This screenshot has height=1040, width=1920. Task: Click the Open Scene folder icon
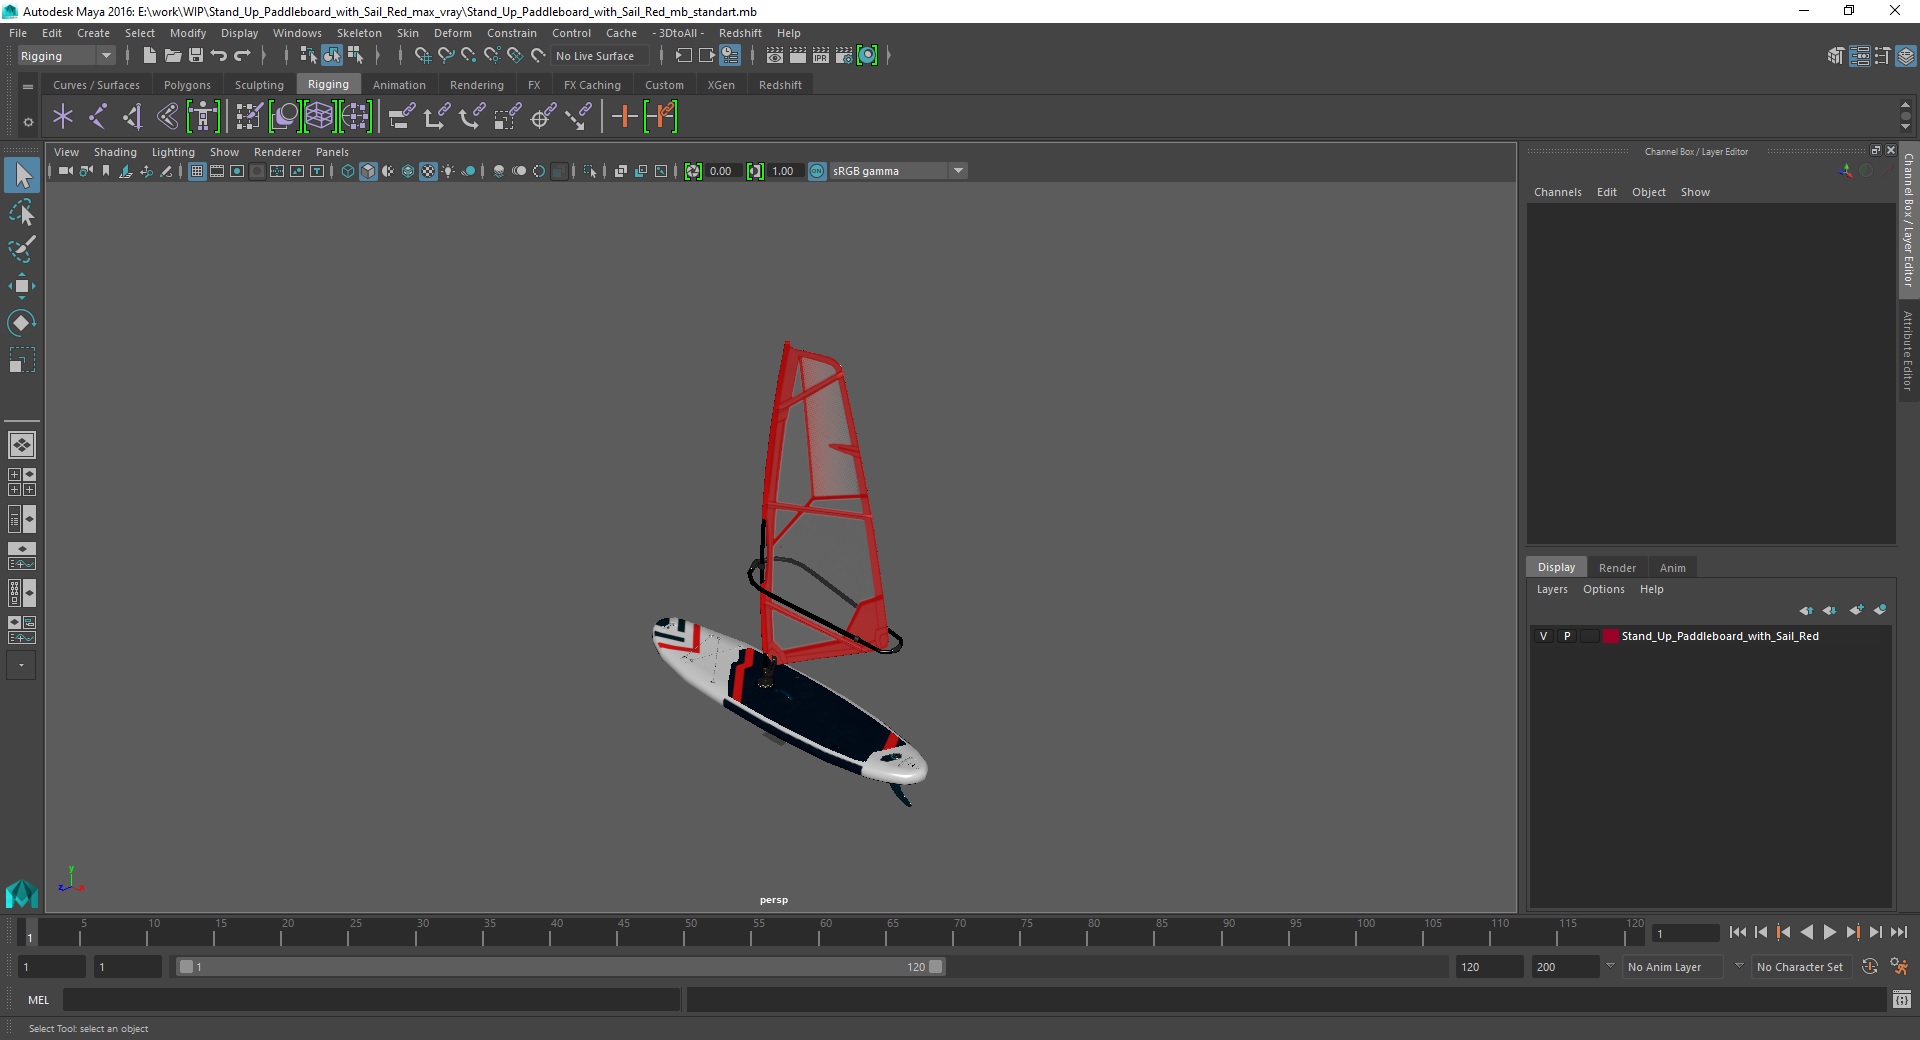pos(172,56)
